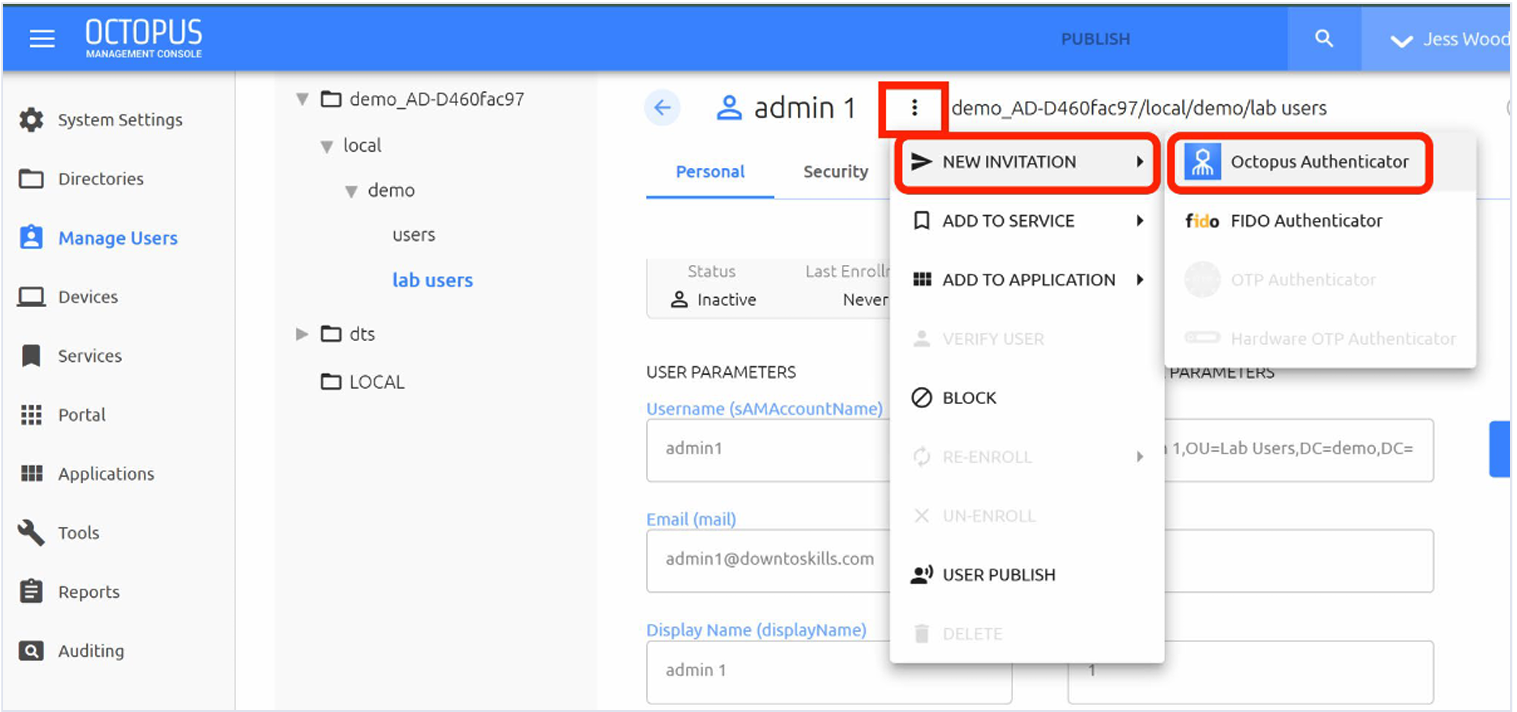This screenshot has height=712, width=1517.
Task: Click the Devices laptop icon
Action: pos(32,297)
